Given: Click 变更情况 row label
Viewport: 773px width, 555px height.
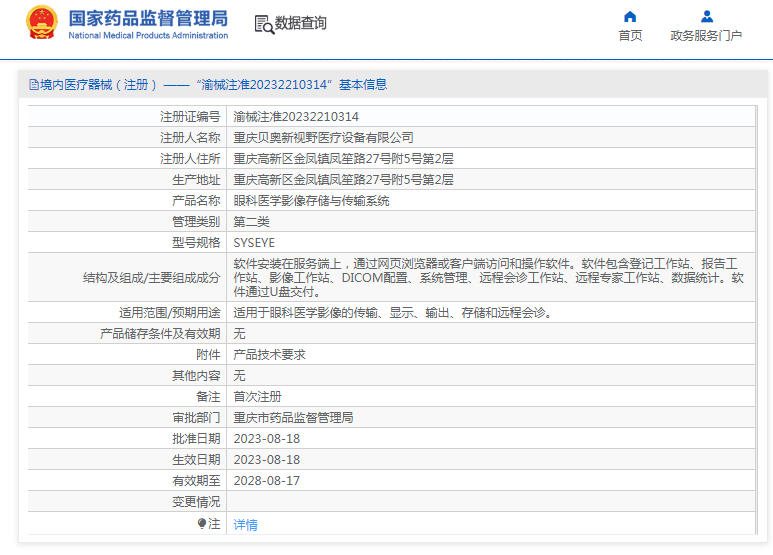Looking at the screenshot, I should [196, 502].
